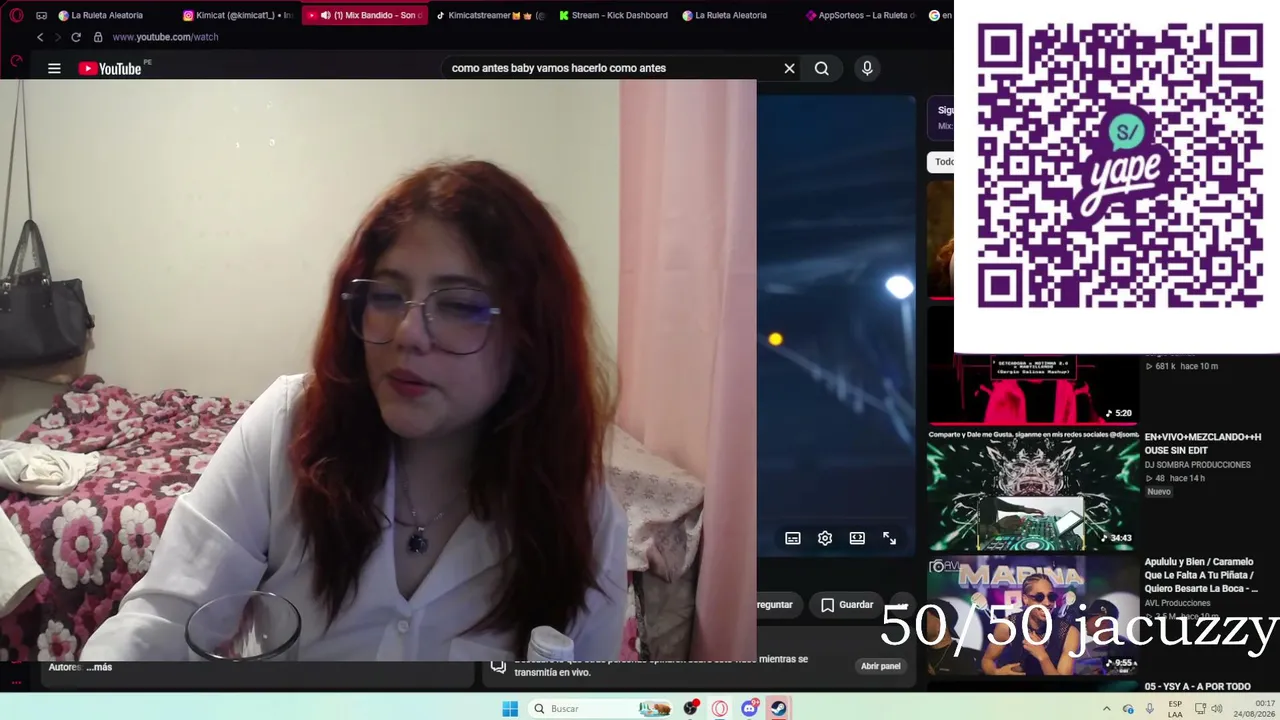Open OBS Studio from the taskbar
Screen dimensions: 1280x720
click(691, 709)
